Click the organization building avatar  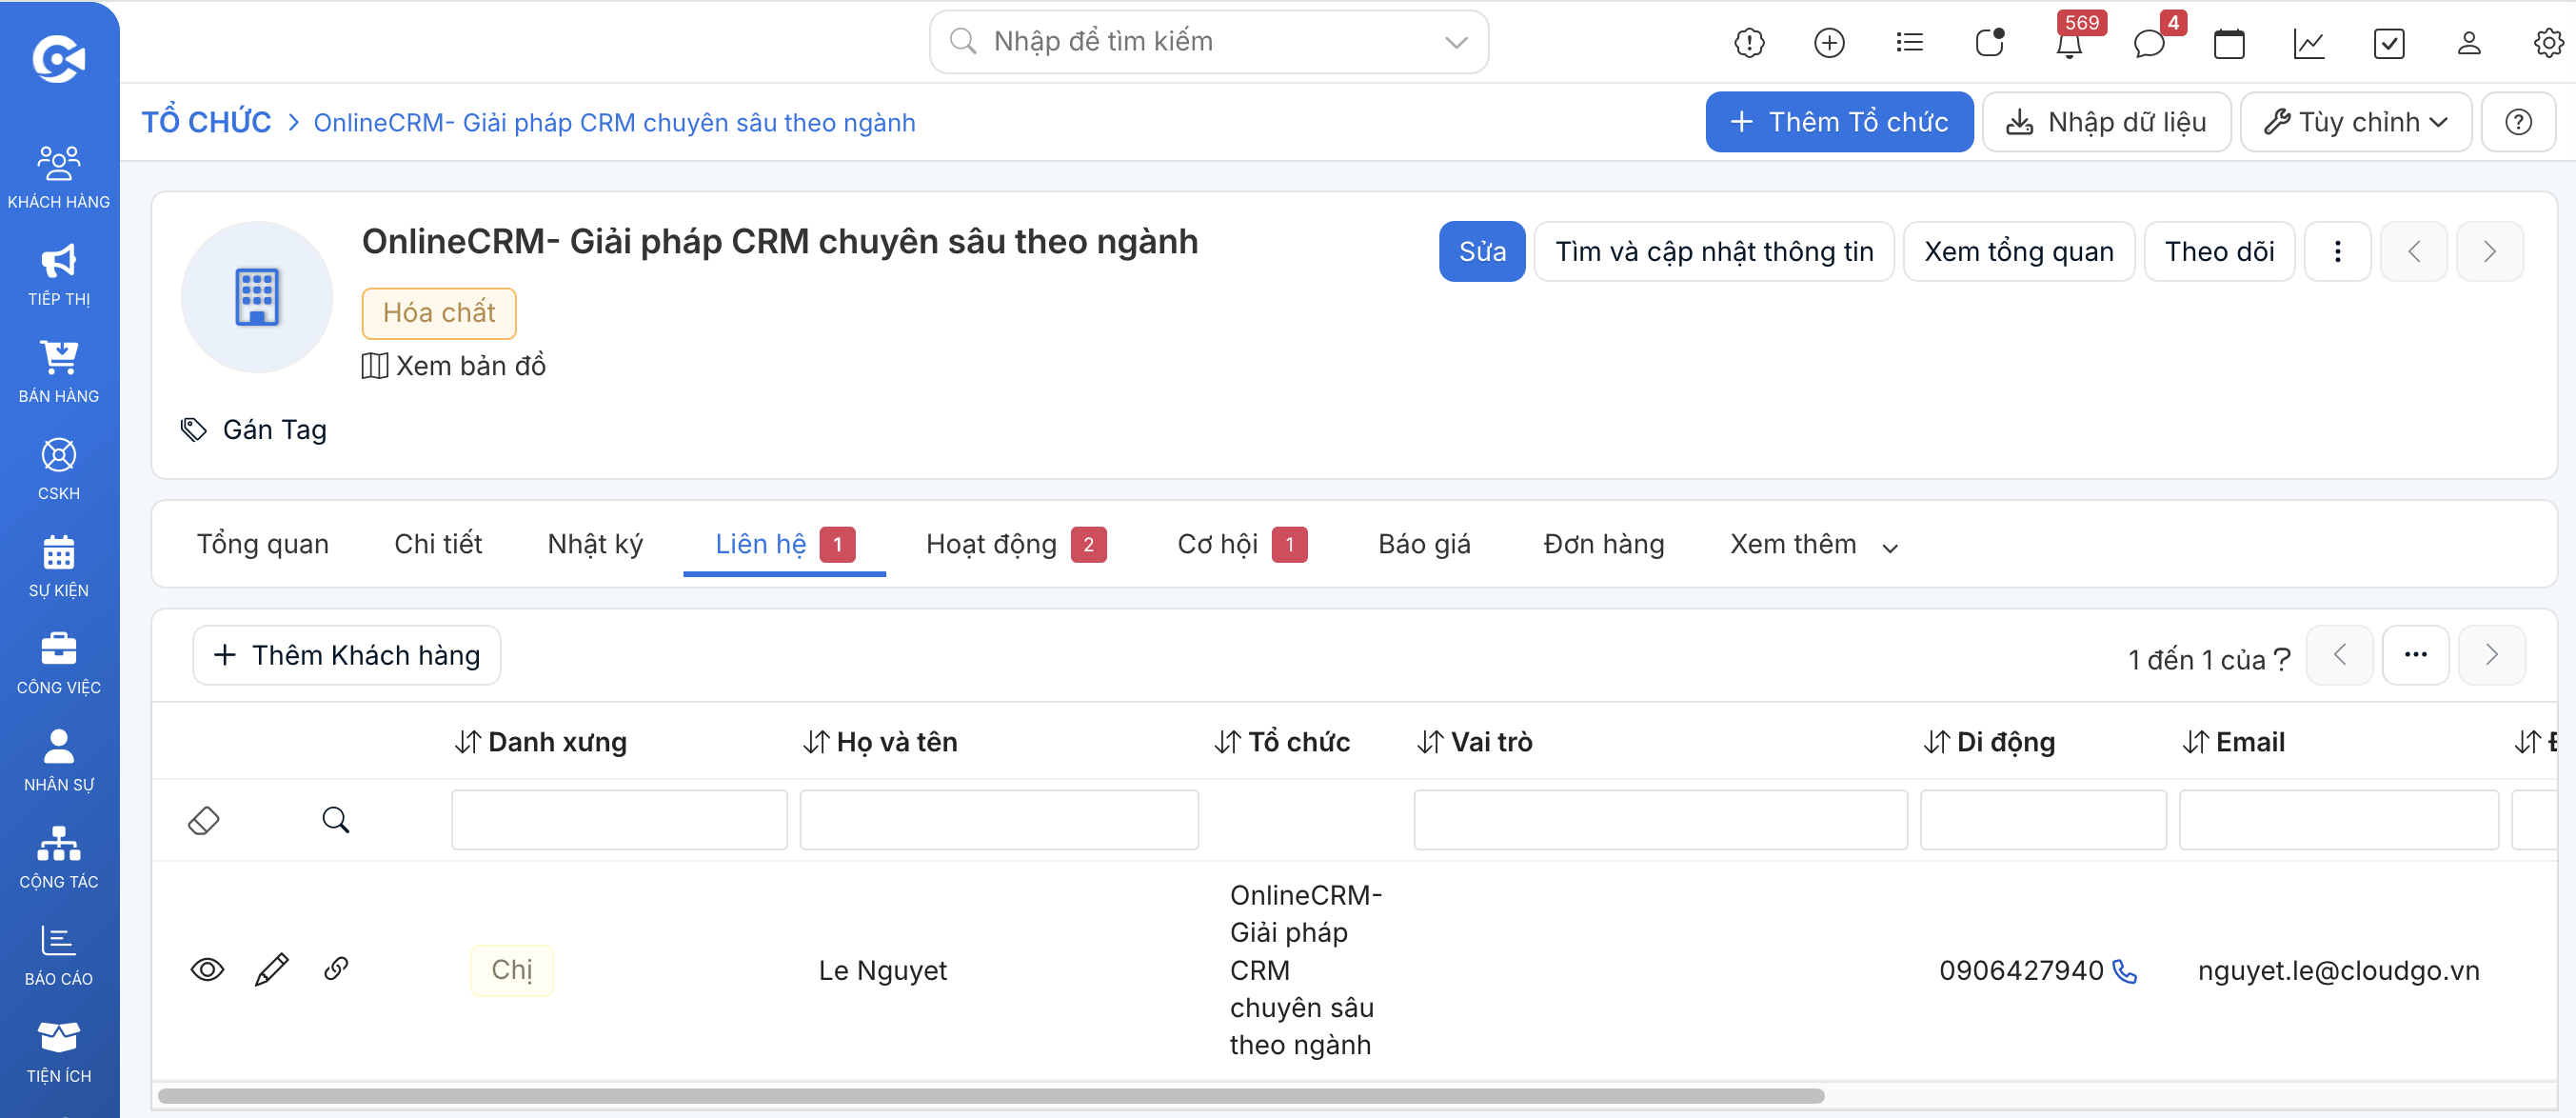[257, 297]
